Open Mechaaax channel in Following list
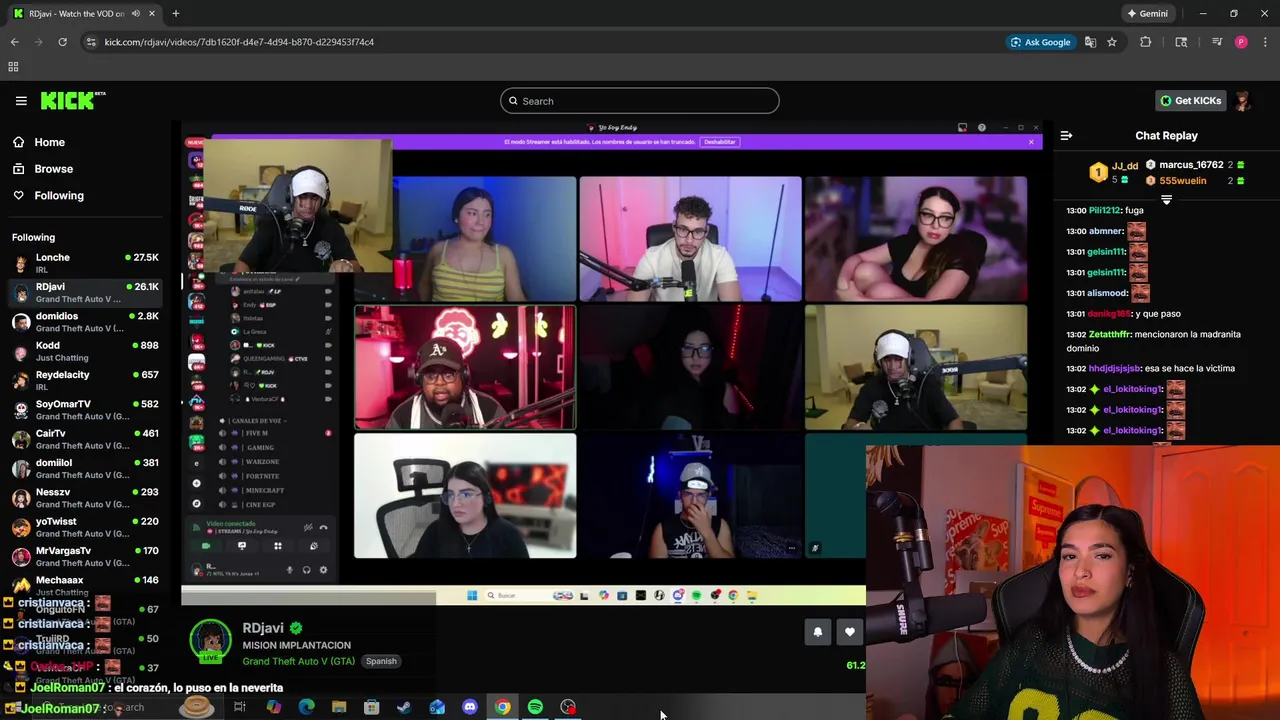Screen dimensions: 1280x720 pyautogui.click(x=85, y=585)
